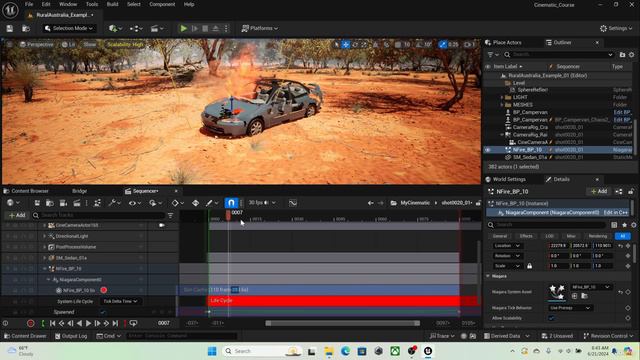Screen dimensions: 640x360
Task: Open the Edit menu
Action: click(46, 4)
